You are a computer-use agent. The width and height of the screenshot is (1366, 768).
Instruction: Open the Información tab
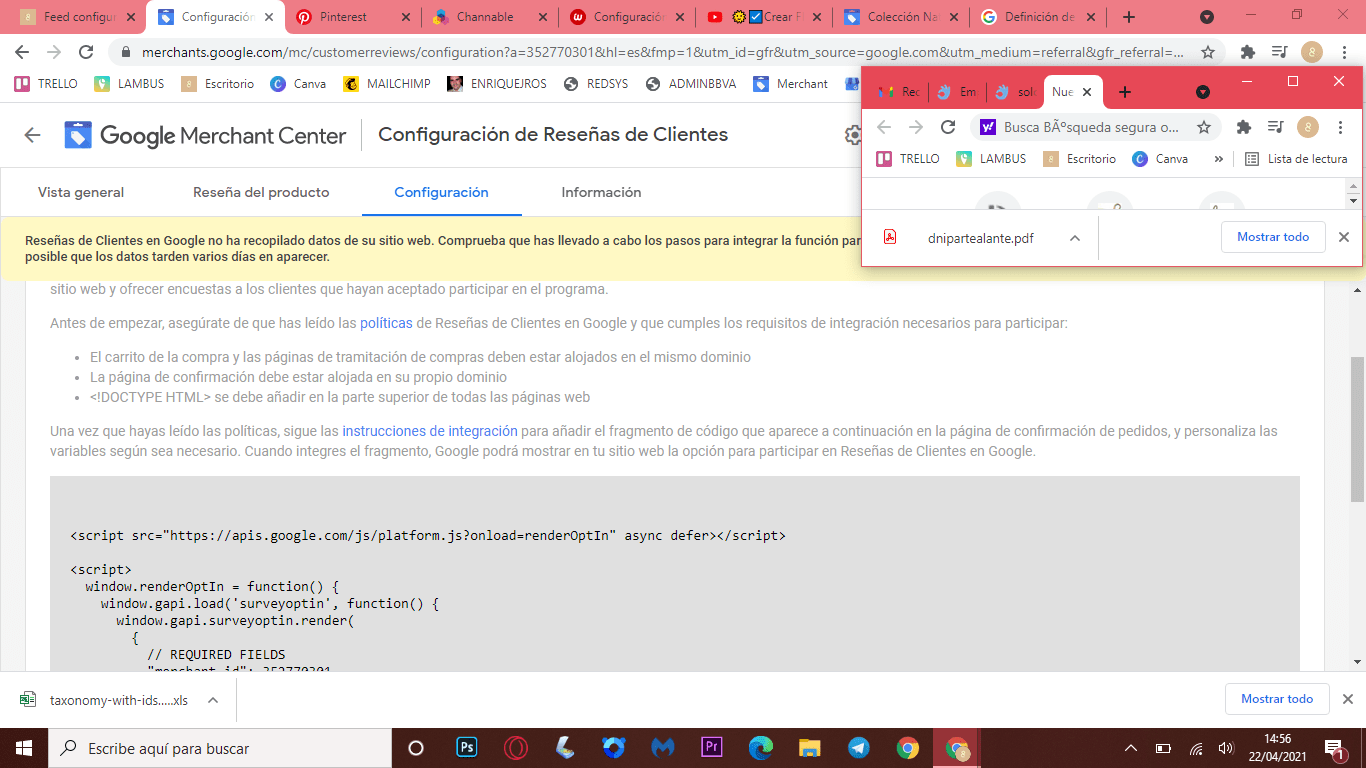pos(601,192)
